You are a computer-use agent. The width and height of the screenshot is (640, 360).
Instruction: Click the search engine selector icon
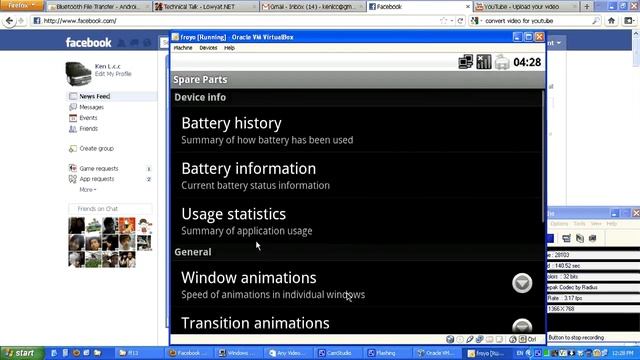[476, 20]
